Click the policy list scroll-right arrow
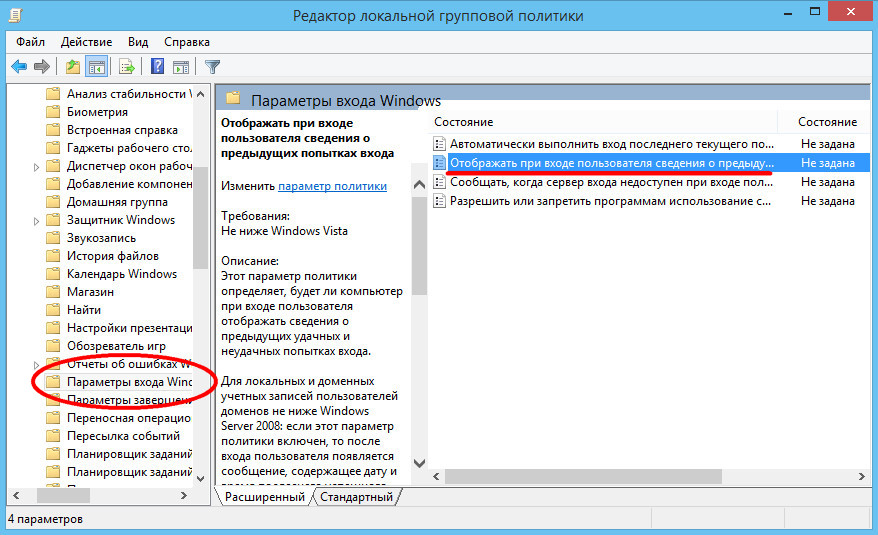Screen dimensions: 878x535 point(861,476)
